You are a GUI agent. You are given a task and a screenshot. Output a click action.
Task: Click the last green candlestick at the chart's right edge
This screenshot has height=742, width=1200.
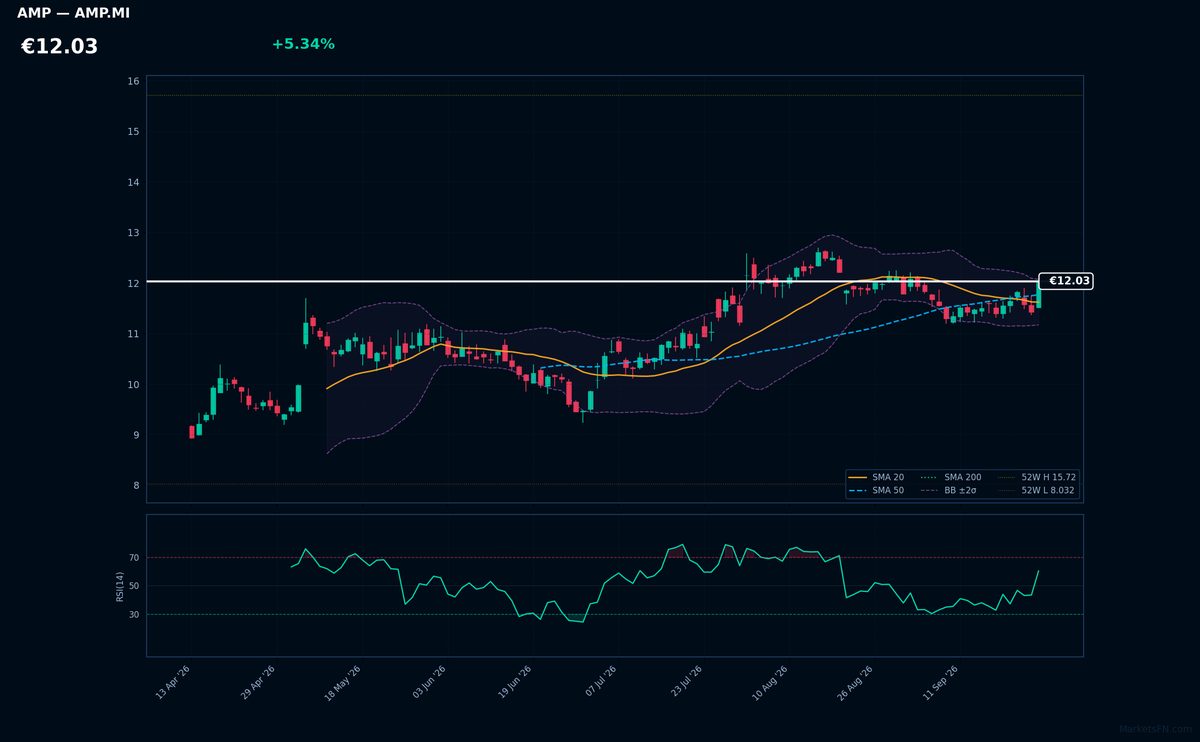pyautogui.click(x=1038, y=294)
